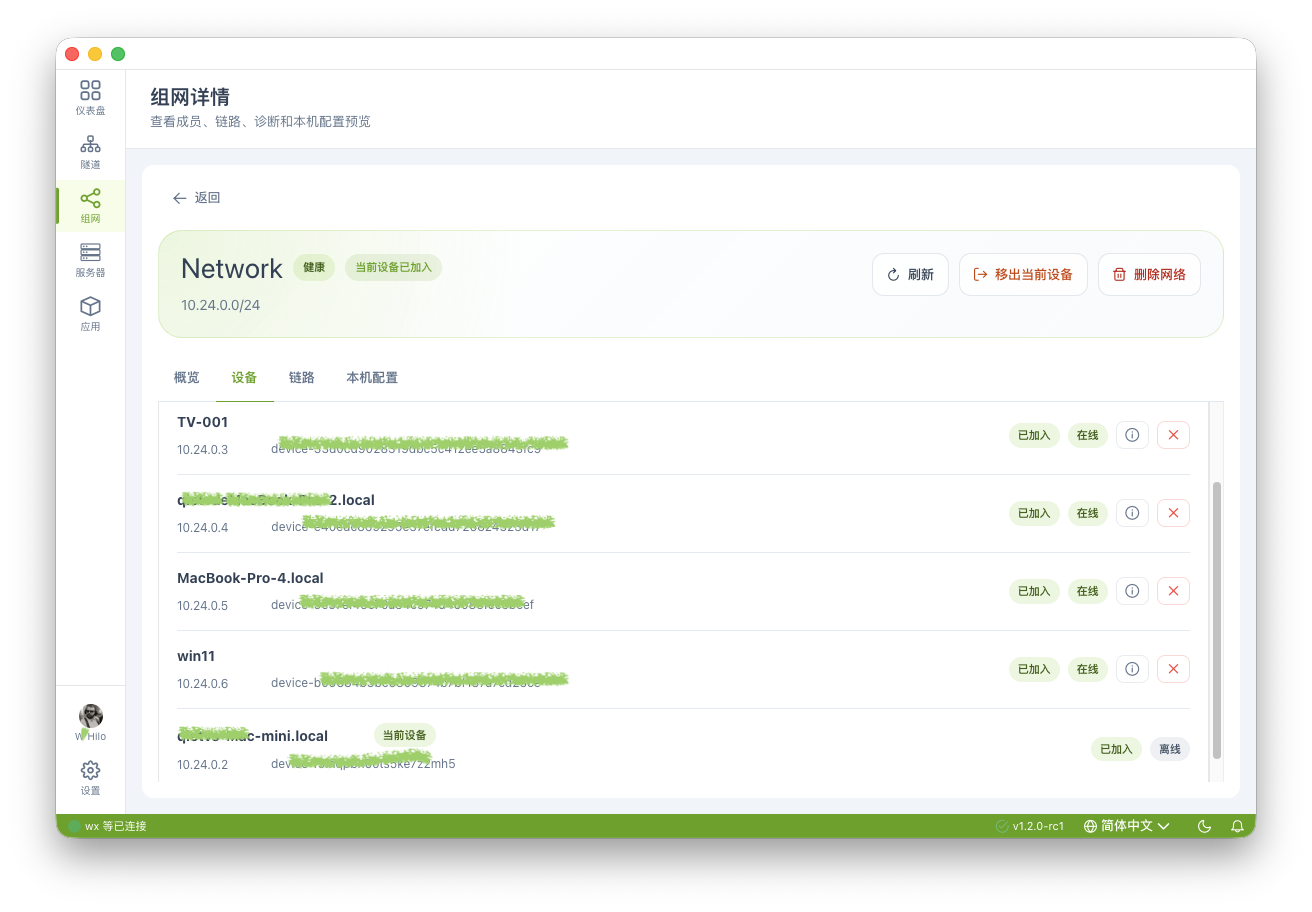
Task: Click the 删除网络 delete network button
Action: point(1149,274)
